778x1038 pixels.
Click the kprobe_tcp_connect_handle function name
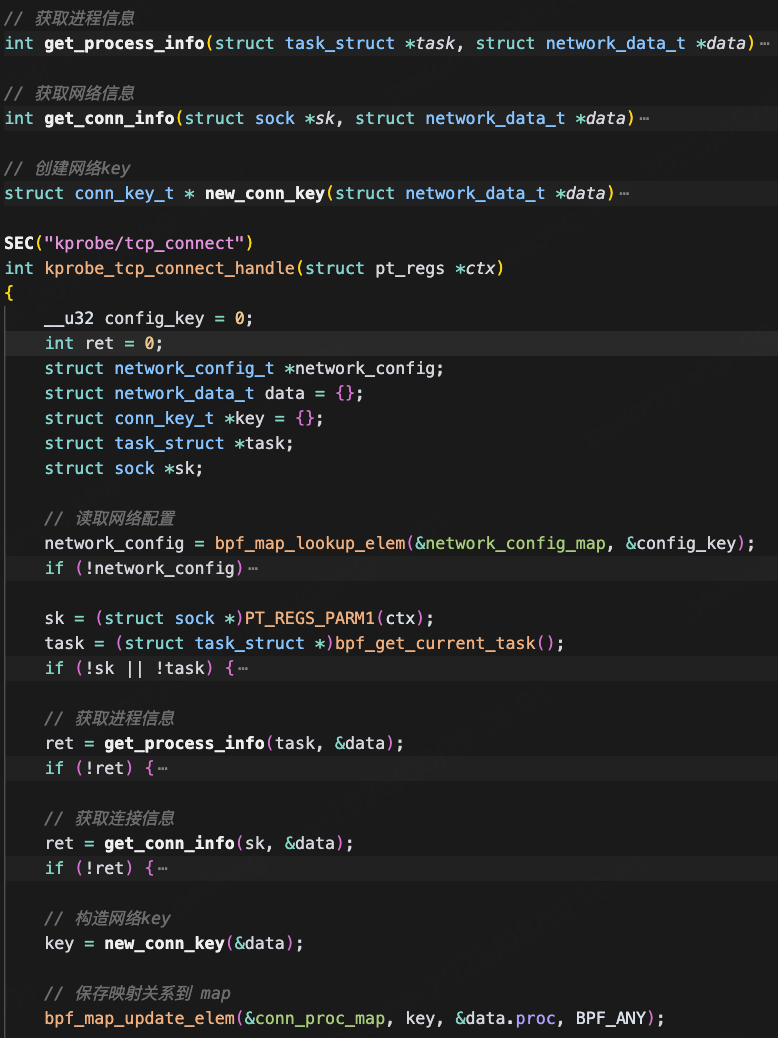tap(170, 269)
